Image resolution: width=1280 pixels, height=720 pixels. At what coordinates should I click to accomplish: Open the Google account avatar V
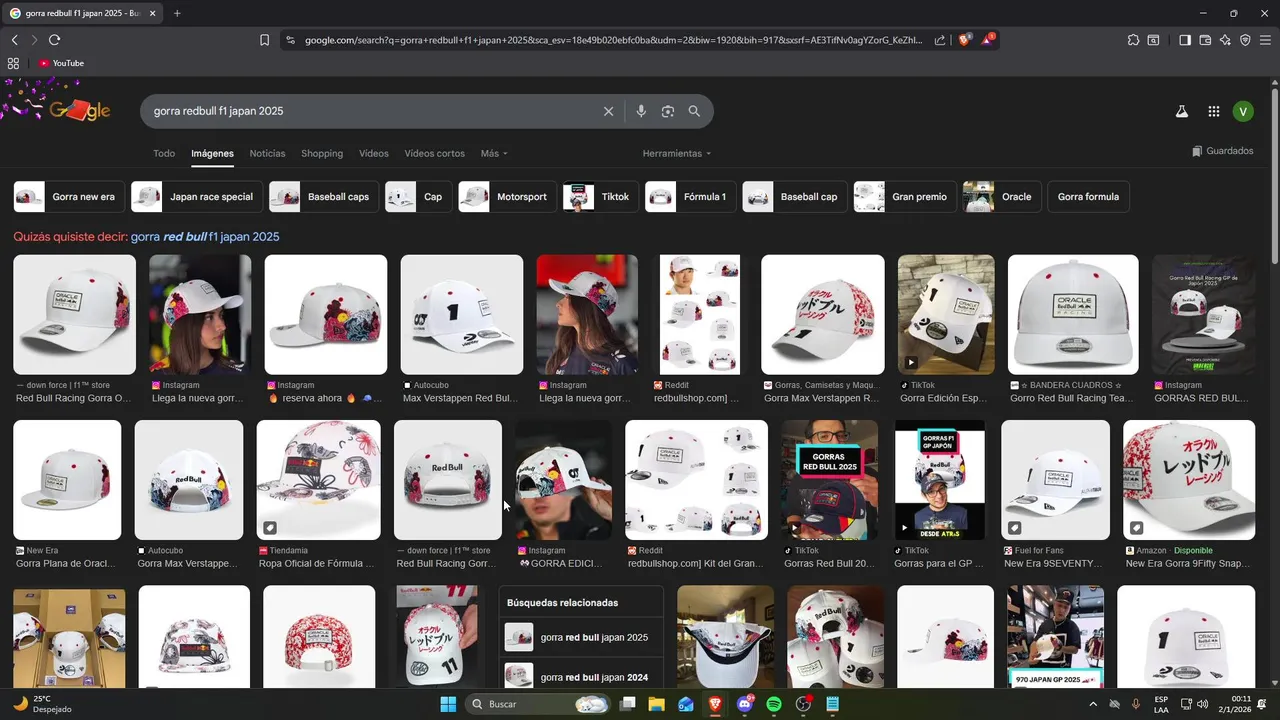pos(1243,112)
